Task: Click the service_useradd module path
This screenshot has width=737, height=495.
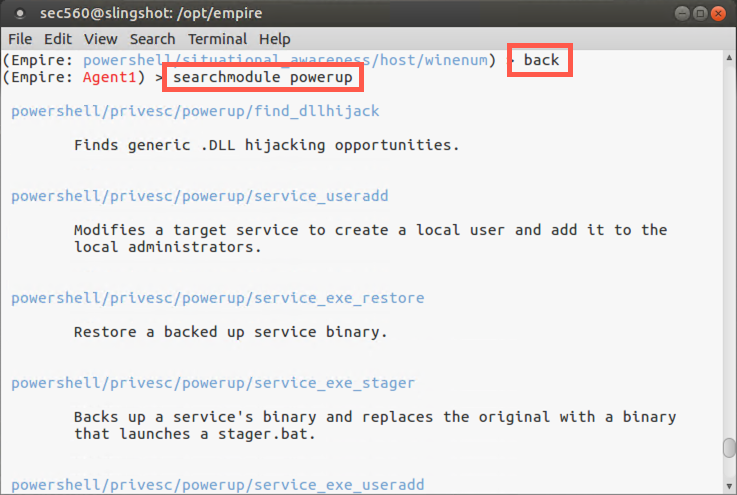Action: point(200,196)
